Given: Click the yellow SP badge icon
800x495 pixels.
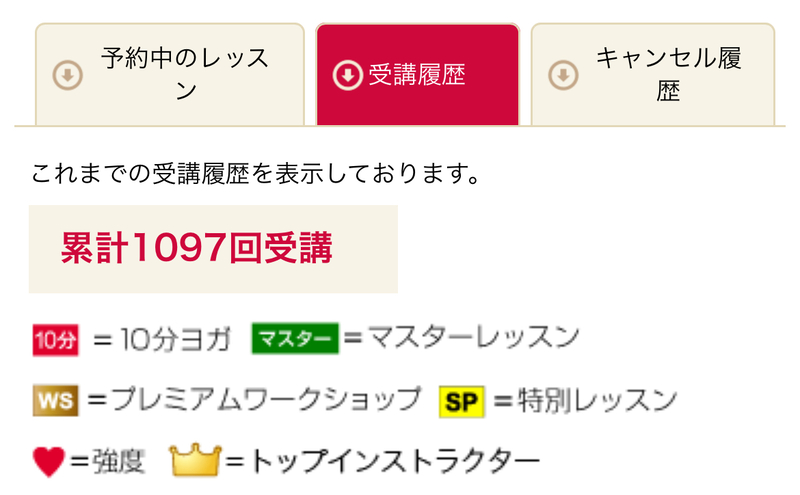Looking at the screenshot, I should tap(461, 402).
